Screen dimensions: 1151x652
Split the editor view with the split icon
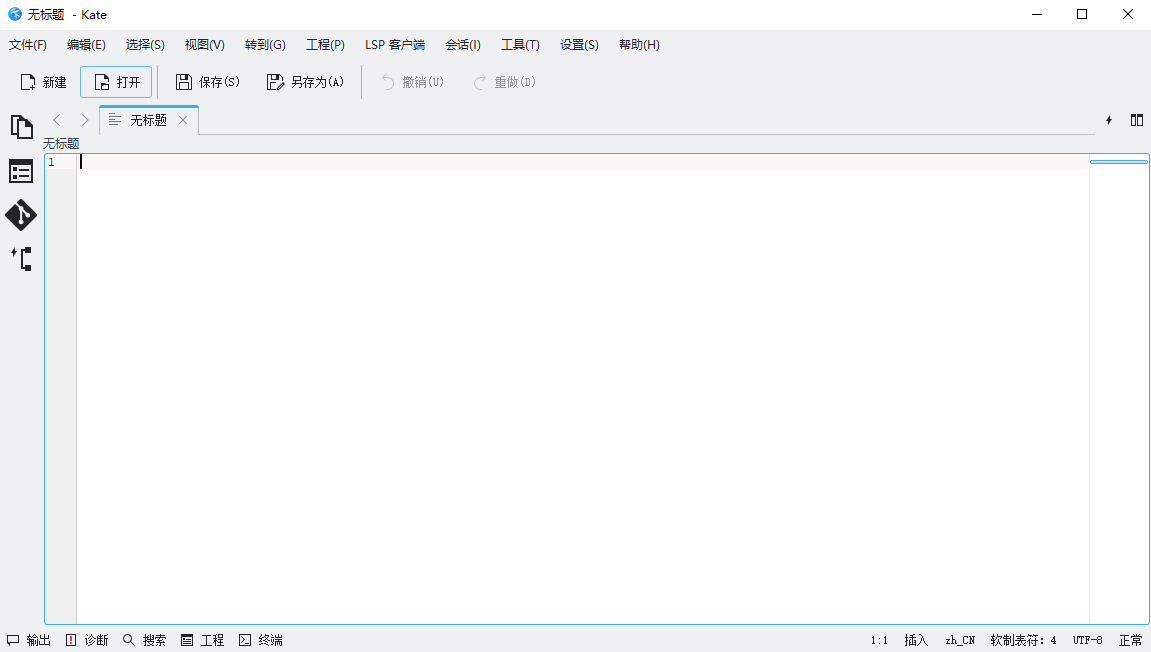pyautogui.click(x=1137, y=119)
